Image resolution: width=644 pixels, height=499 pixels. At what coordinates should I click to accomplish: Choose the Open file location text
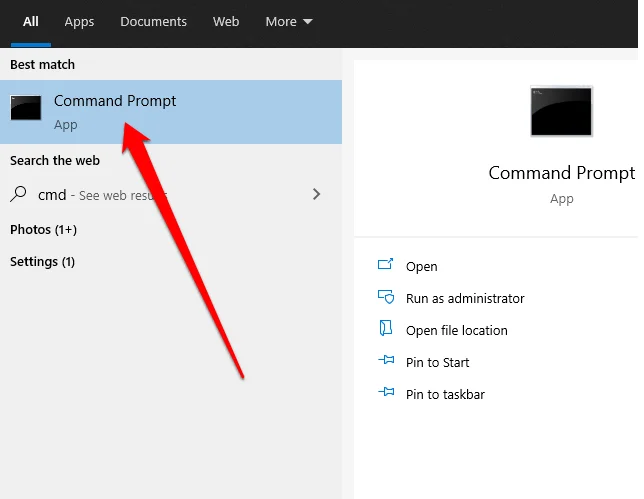click(457, 330)
